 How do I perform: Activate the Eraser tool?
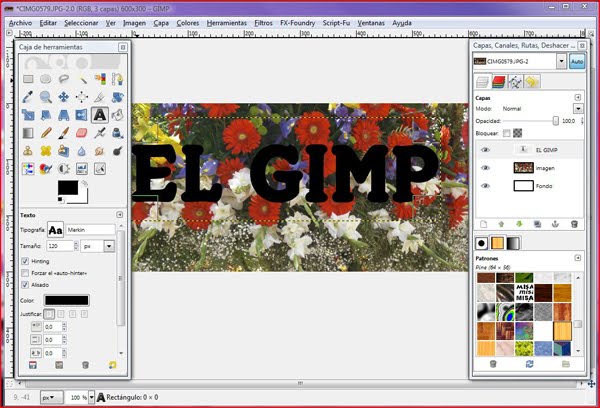tap(82, 133)
